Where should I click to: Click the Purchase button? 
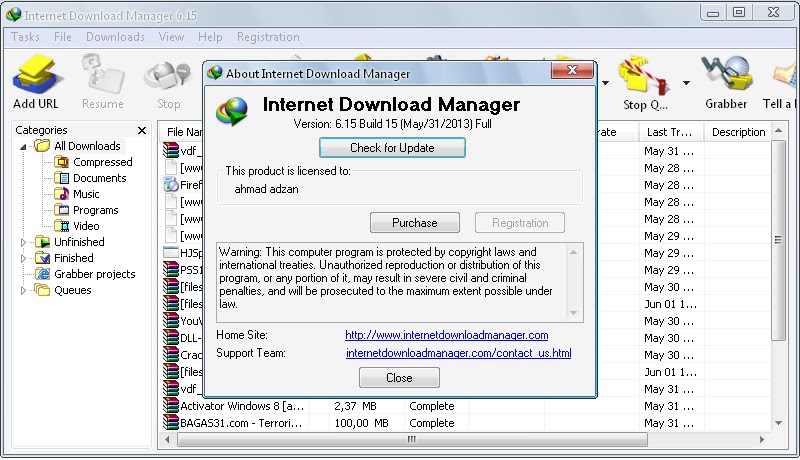pos(415,223)
